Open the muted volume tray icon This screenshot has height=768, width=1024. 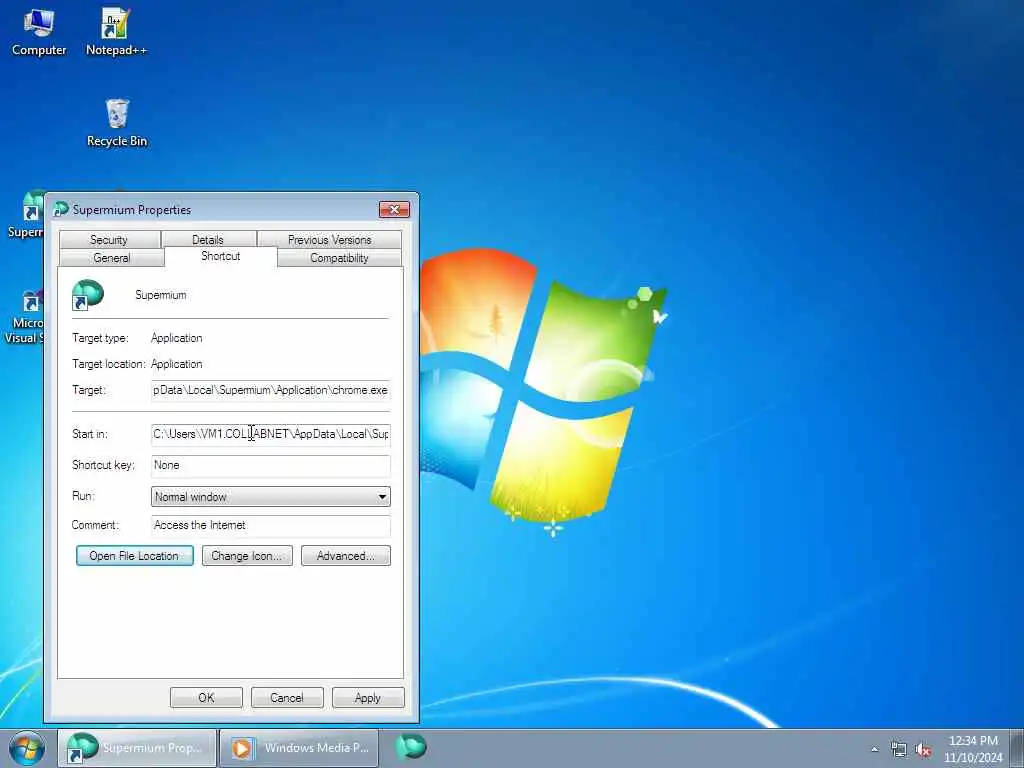[x=923, y=749]
